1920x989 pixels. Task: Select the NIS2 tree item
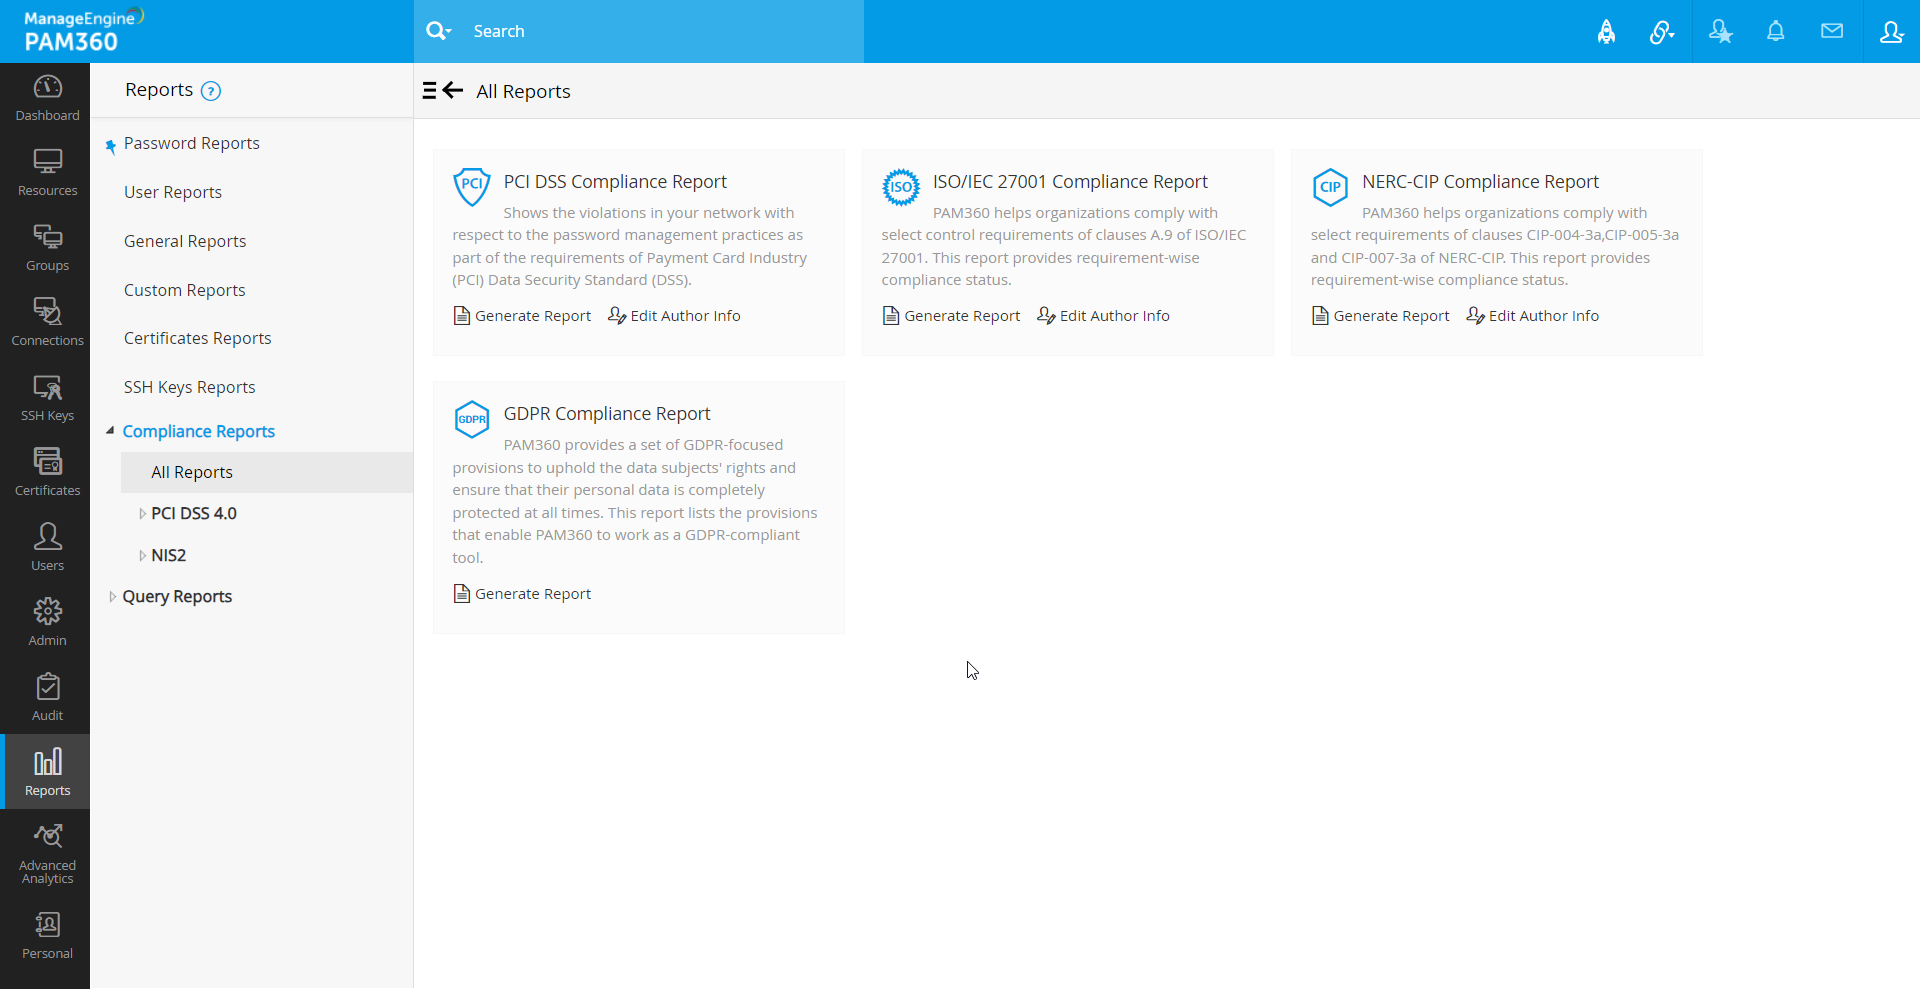click(x=169, y=555)
